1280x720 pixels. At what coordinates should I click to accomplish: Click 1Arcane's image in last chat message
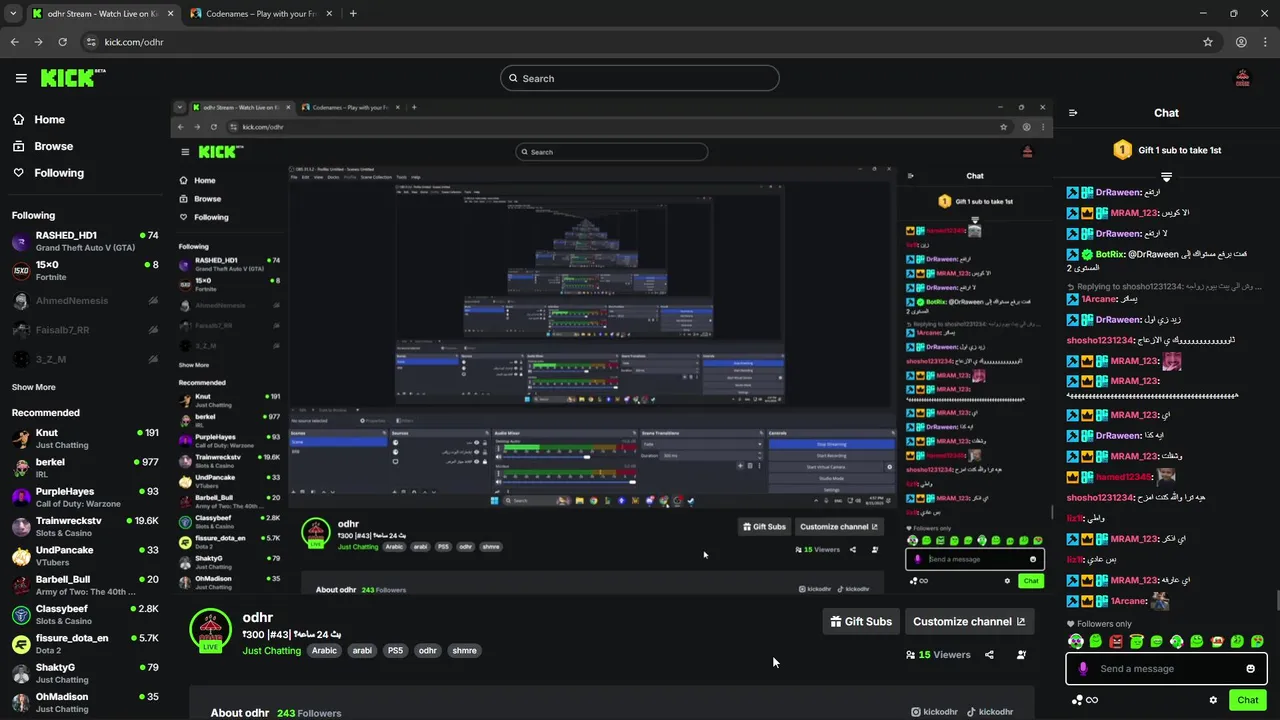pyautogui.click(x=1160, y=600)
